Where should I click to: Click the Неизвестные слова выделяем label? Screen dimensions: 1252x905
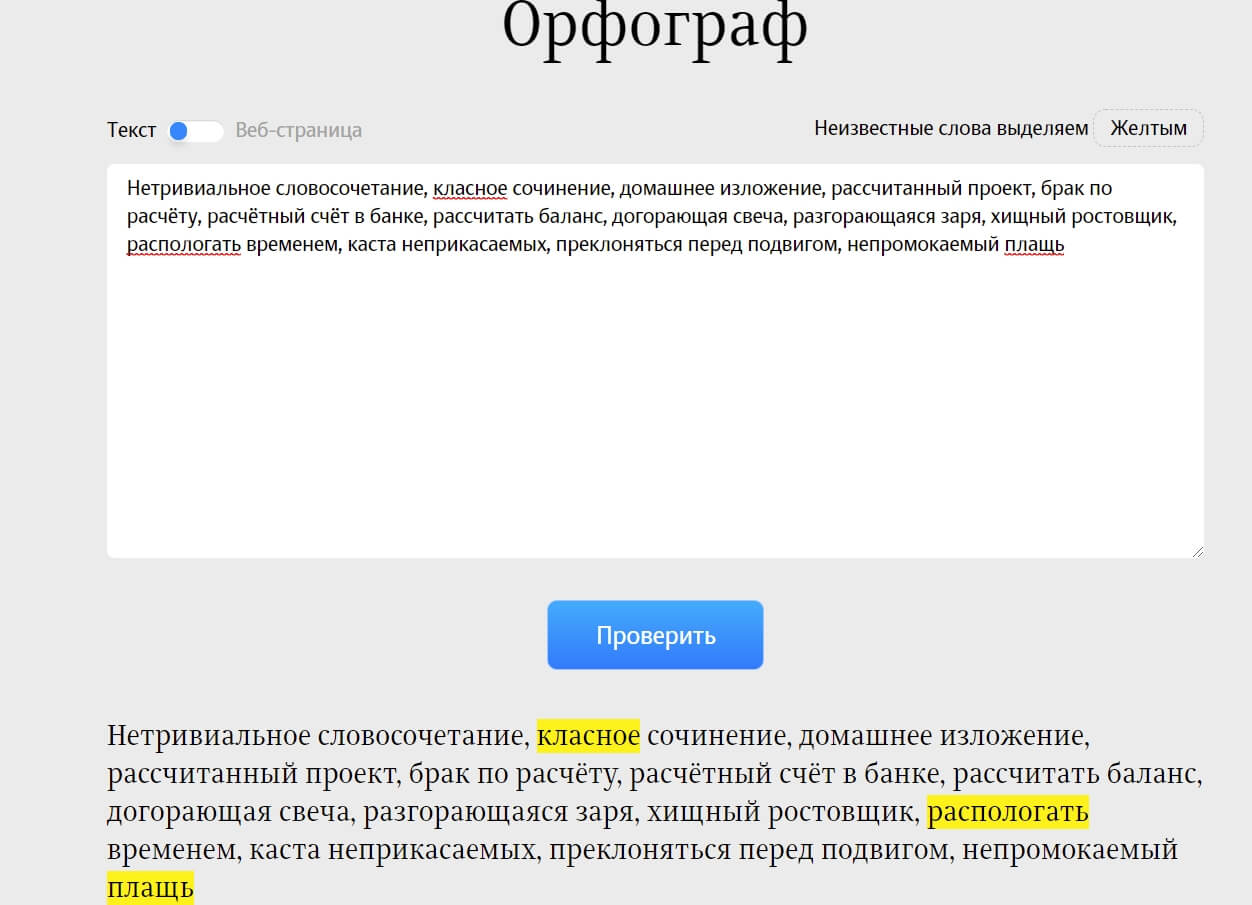pos(951,128)
